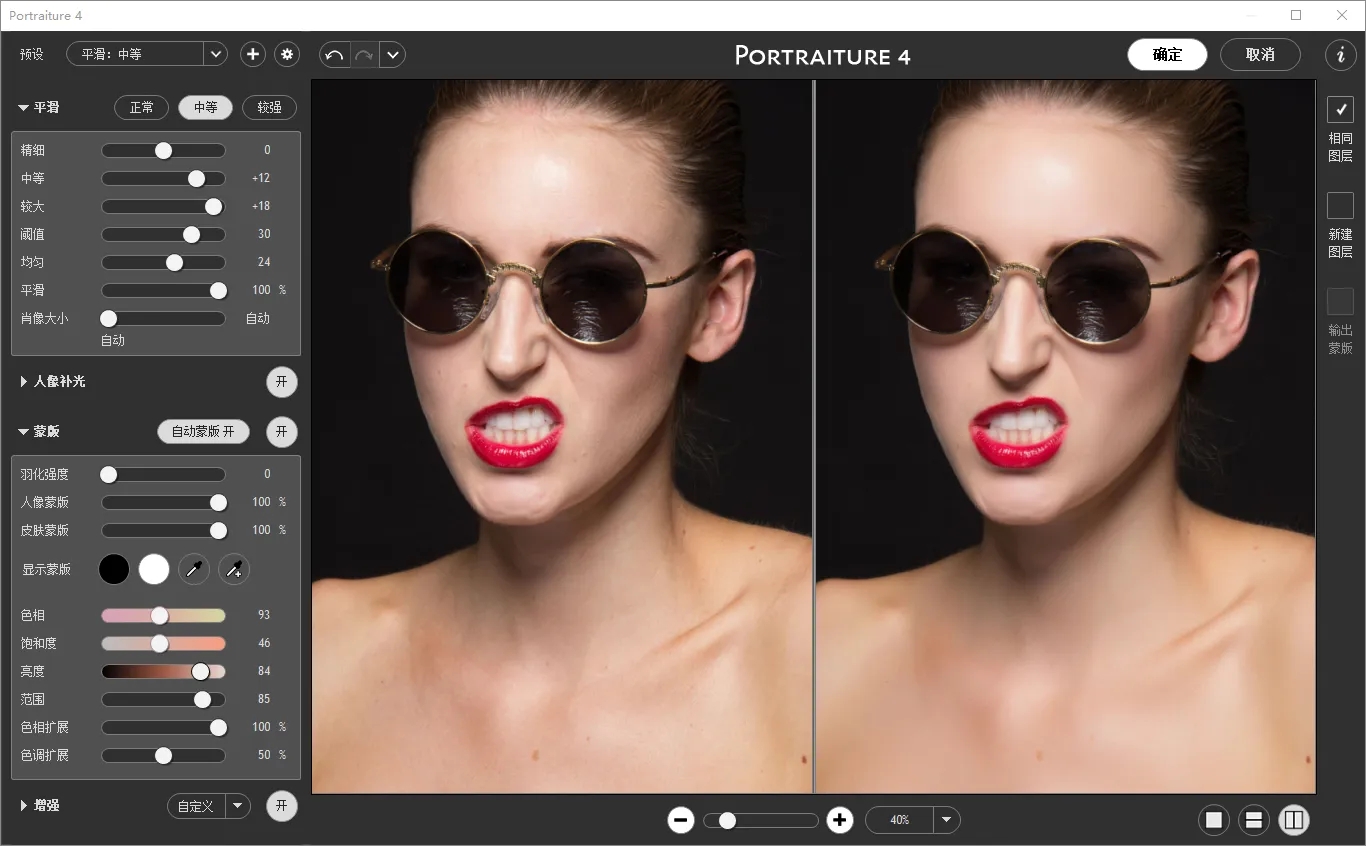The image size is (1366, 846).
Task: Open the 40% zoom level dropdown
Action: pos(946,820)
